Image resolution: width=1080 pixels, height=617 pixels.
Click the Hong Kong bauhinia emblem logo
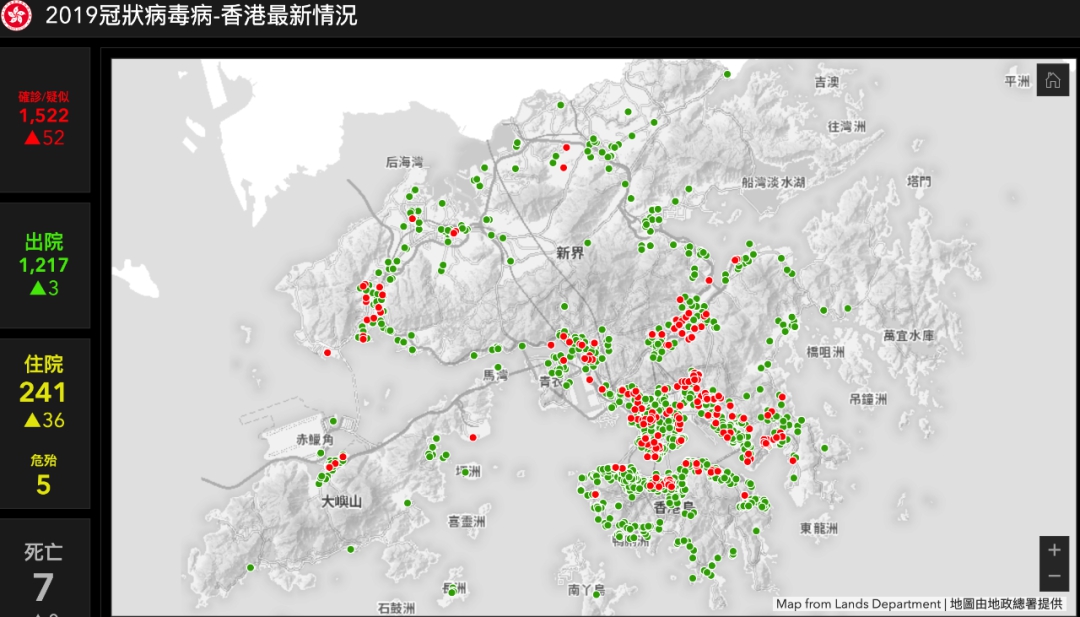click(x=18, y=16)
